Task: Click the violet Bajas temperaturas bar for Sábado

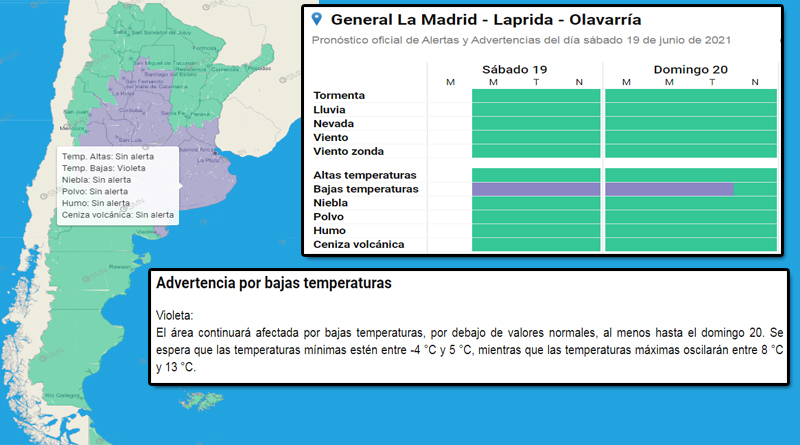Action: point(536,188)
